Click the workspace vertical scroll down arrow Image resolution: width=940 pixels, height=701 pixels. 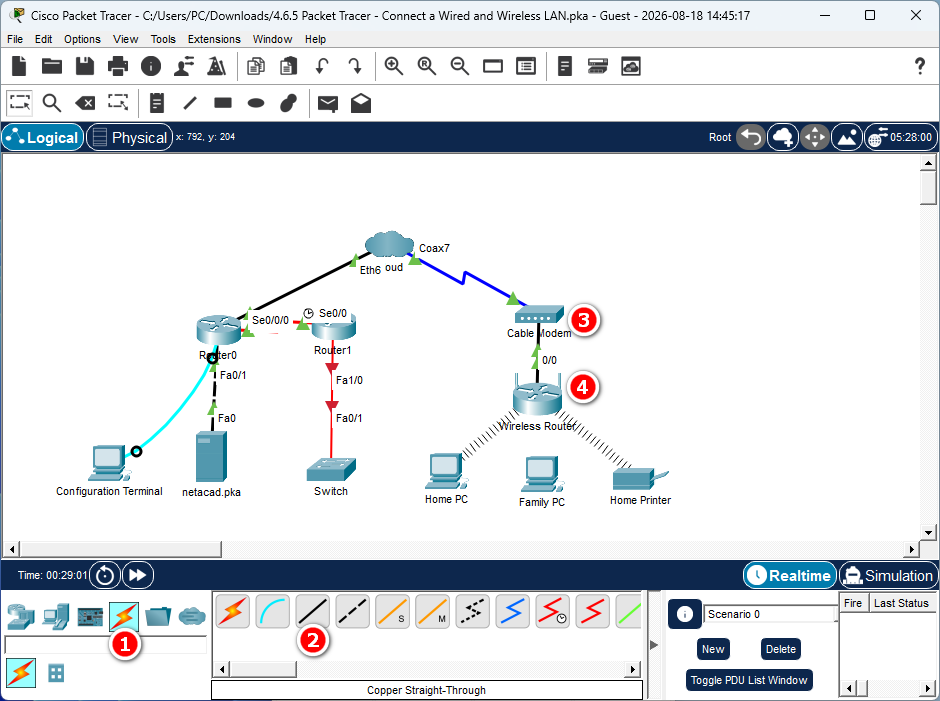pyautogui.click(x=928, y=532)
